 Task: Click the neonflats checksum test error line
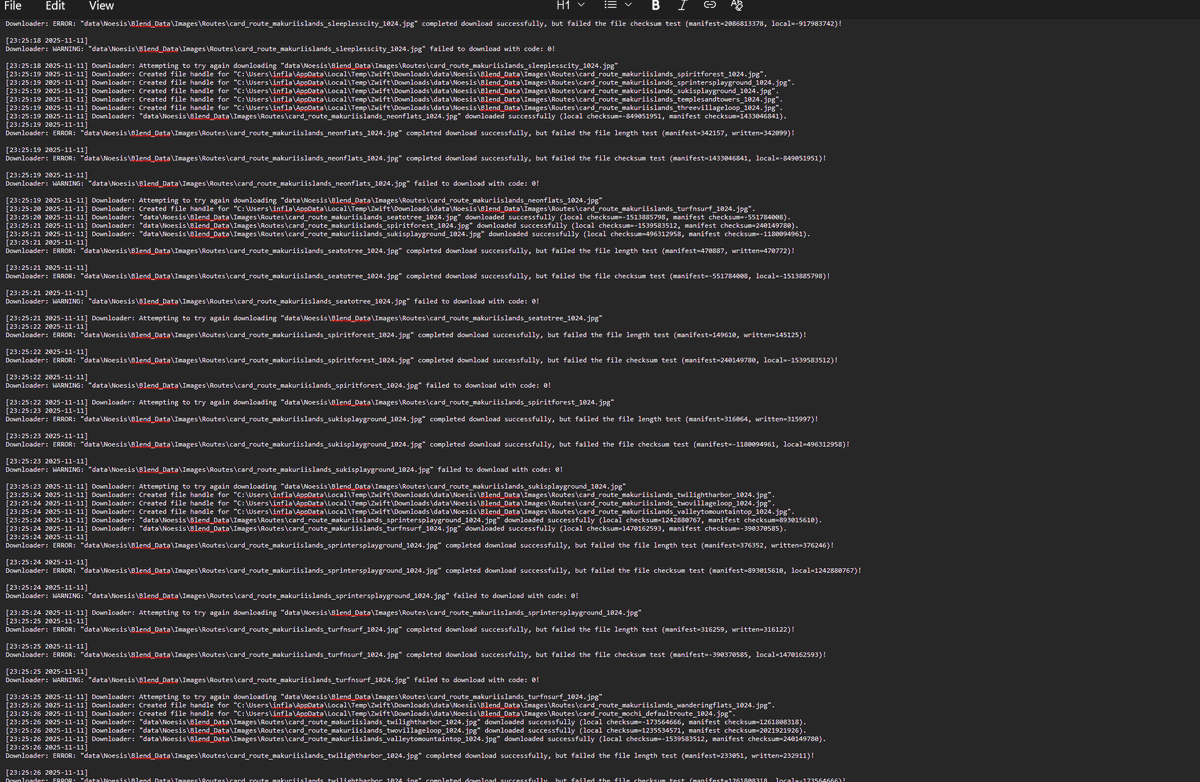[x=416, y=158]
